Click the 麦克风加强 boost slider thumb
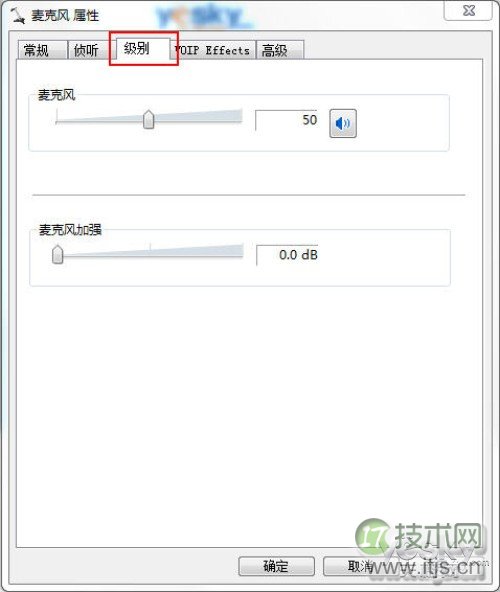The width and height of the screenshot is (500, 592). click(x=57, y=254)
